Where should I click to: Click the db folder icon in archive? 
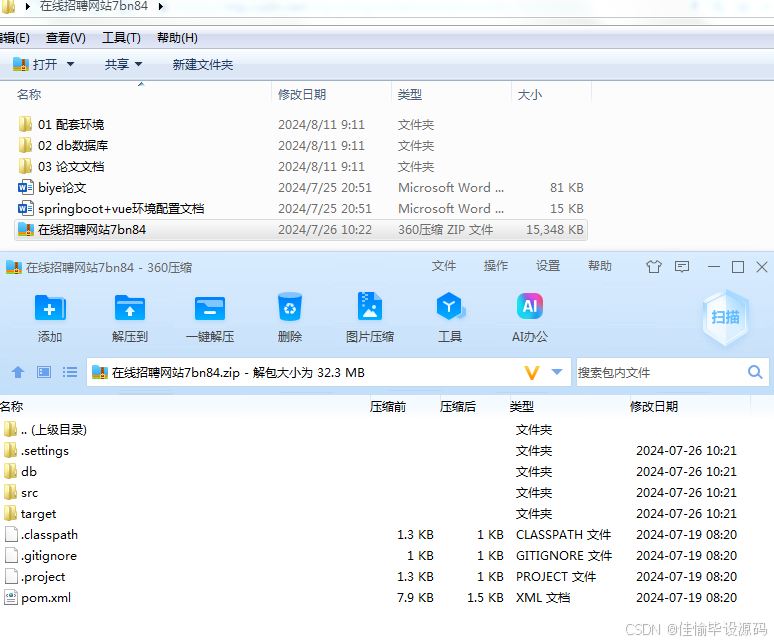point(10,472)
